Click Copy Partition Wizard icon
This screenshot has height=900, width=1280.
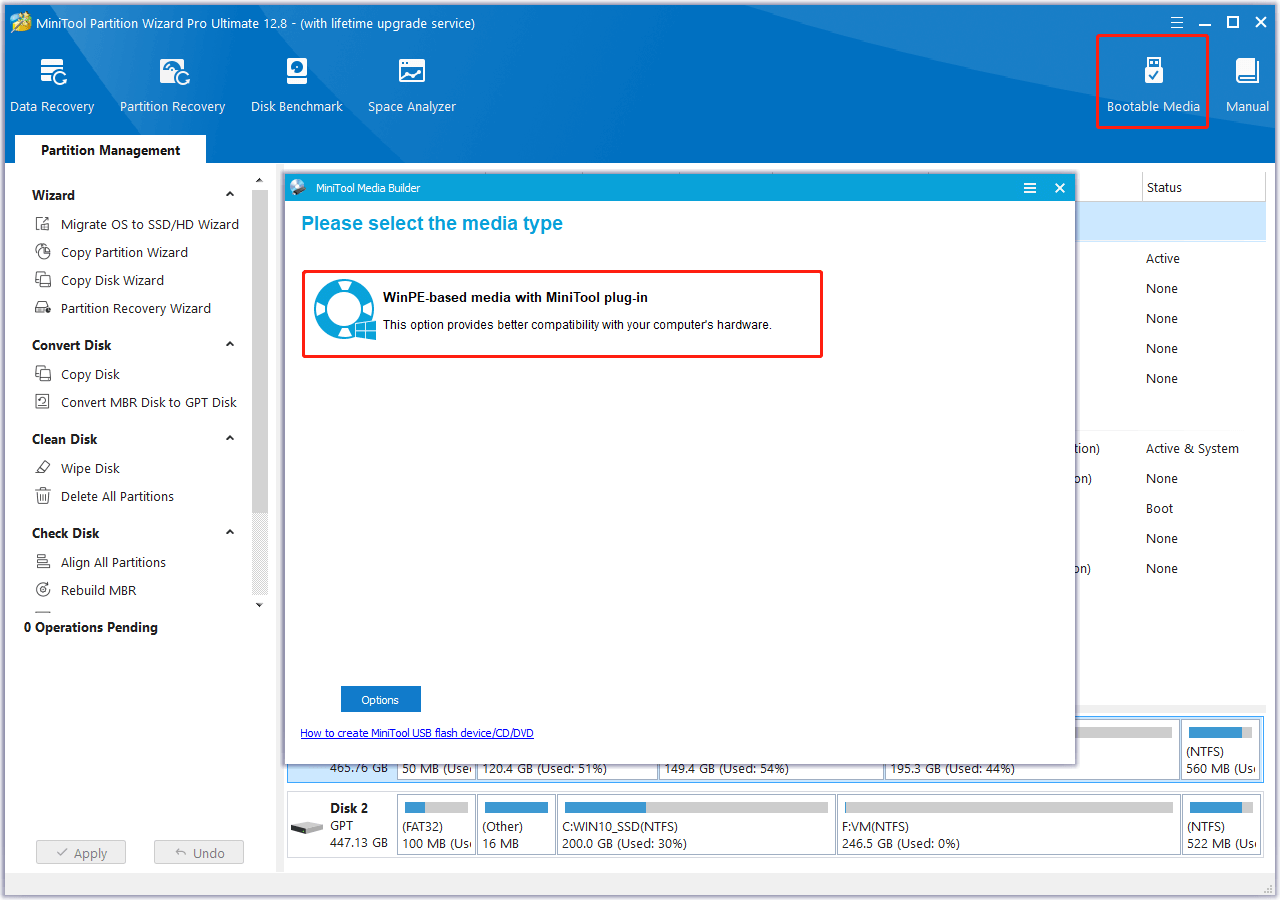43,252
